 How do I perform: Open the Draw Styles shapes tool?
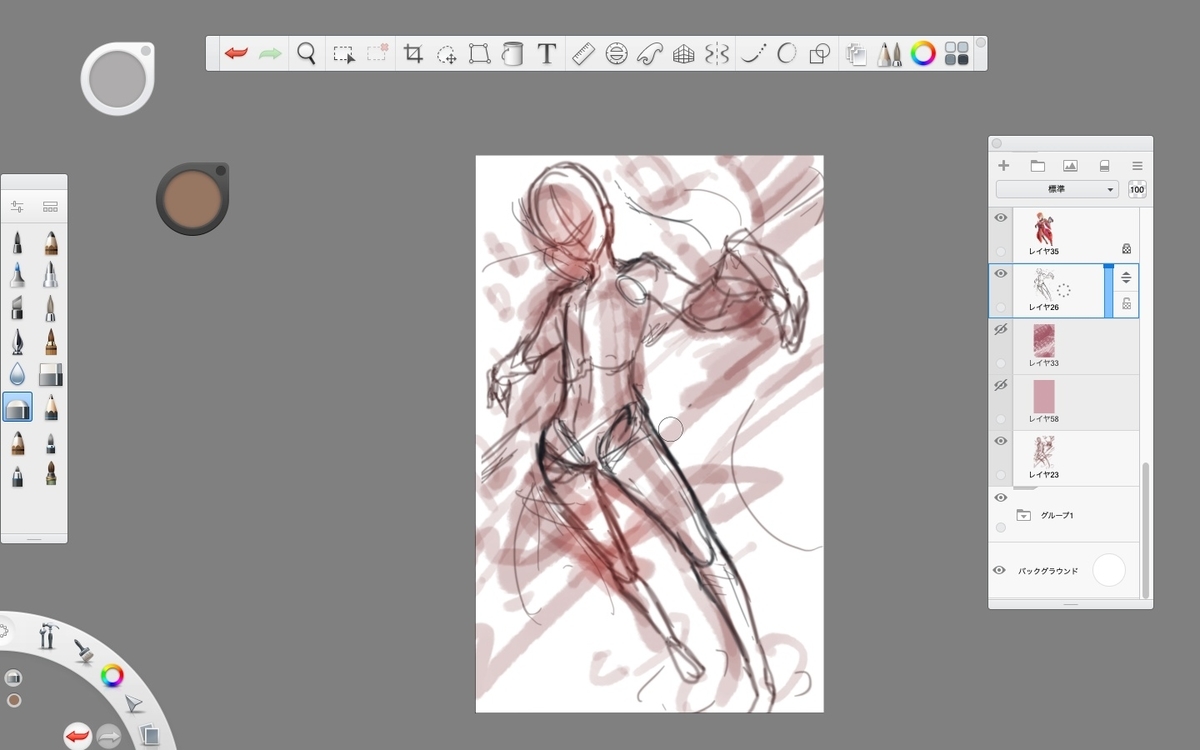pos(819,53)
